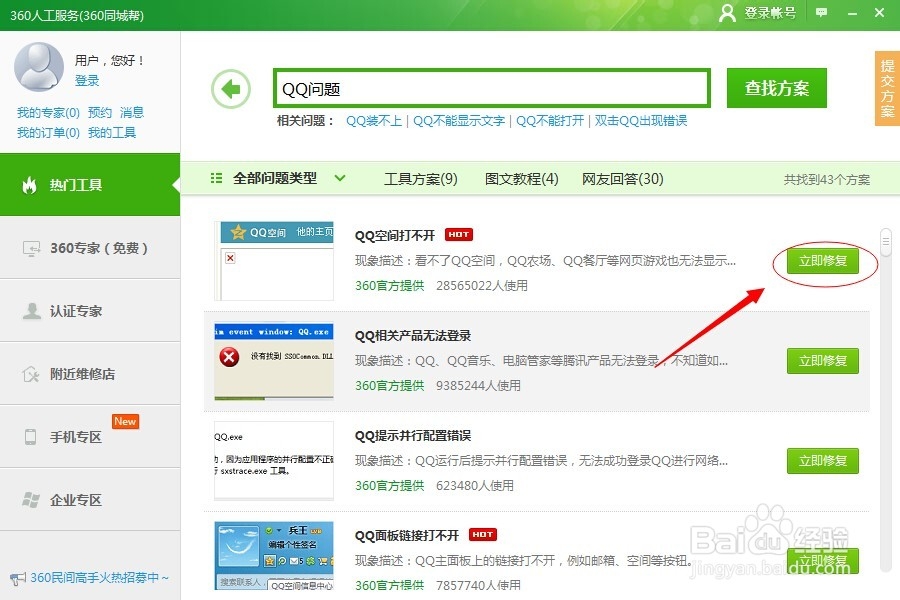Click the 登录帐号 text in title bar

tap(770, 13)
